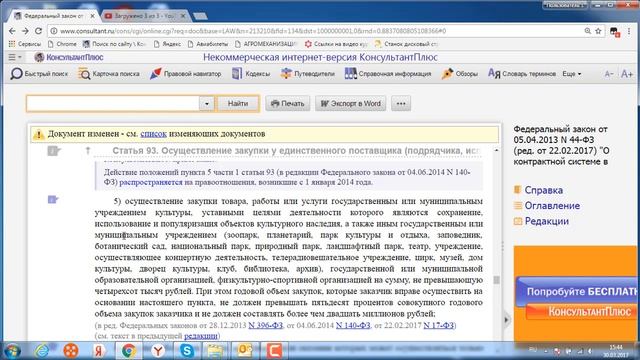Open Путеводители section
This screenshot has width=640, height=360.
308,74
